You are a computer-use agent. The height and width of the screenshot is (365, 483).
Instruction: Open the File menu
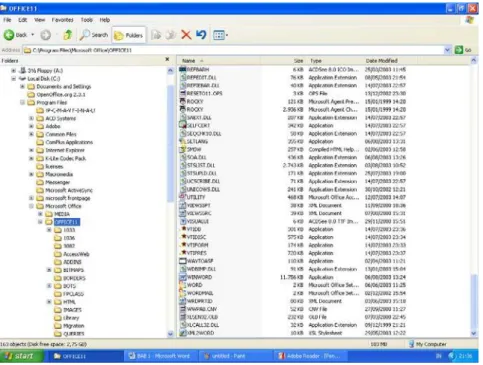point(7,20)
